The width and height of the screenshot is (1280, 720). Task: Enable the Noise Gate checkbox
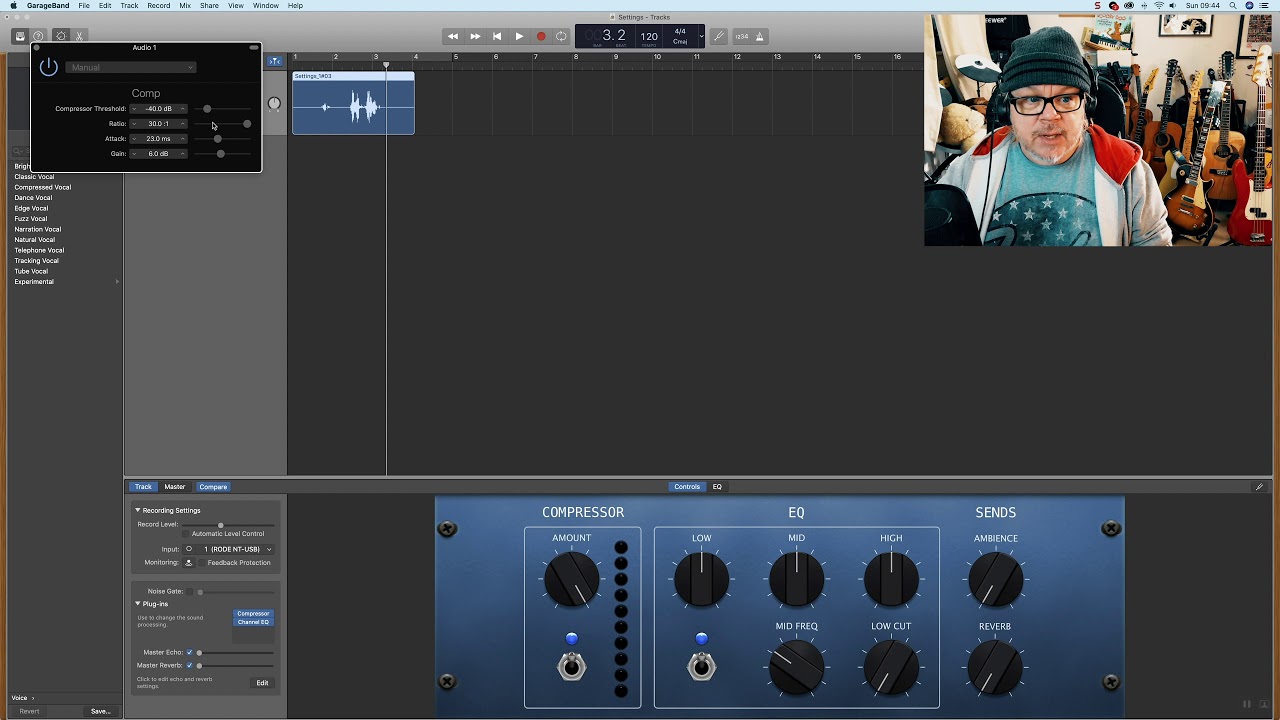189,592
